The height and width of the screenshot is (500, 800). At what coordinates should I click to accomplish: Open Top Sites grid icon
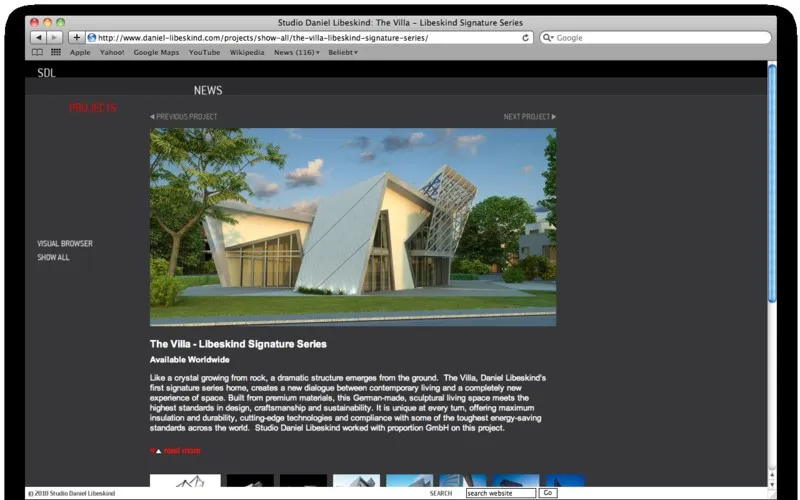[56, 52]
